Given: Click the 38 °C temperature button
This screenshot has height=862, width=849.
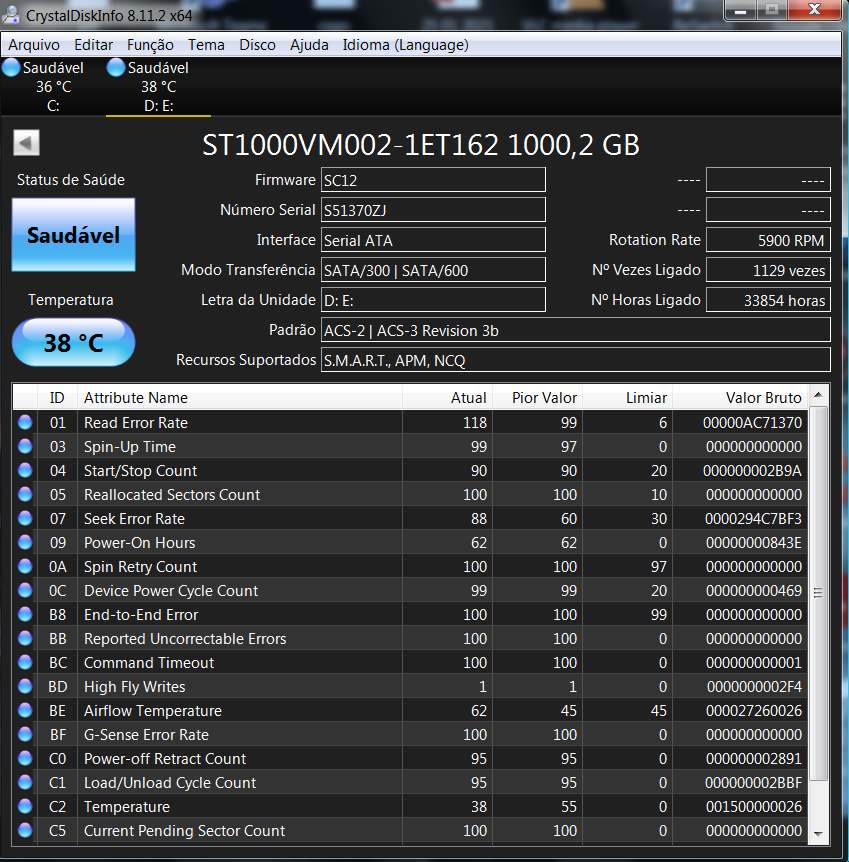Looking at the screenshot, I should pyautogui.click(x=73, y=342).
